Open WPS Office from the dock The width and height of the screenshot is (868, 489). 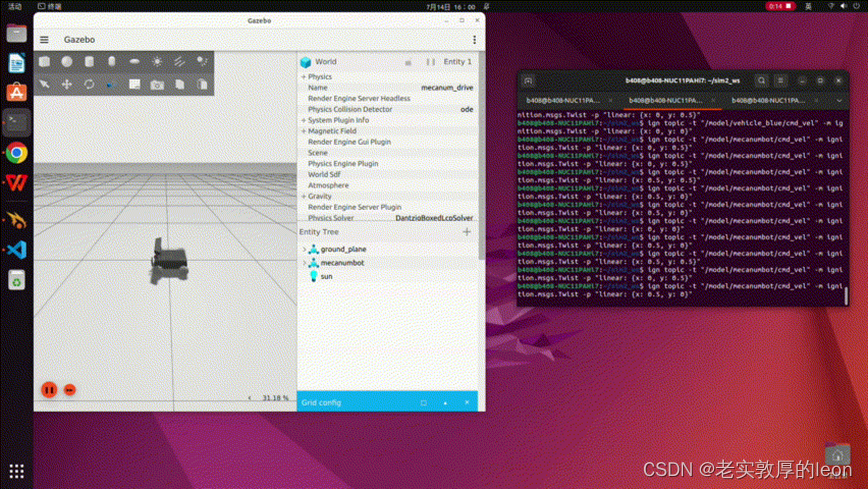point(17,183)
